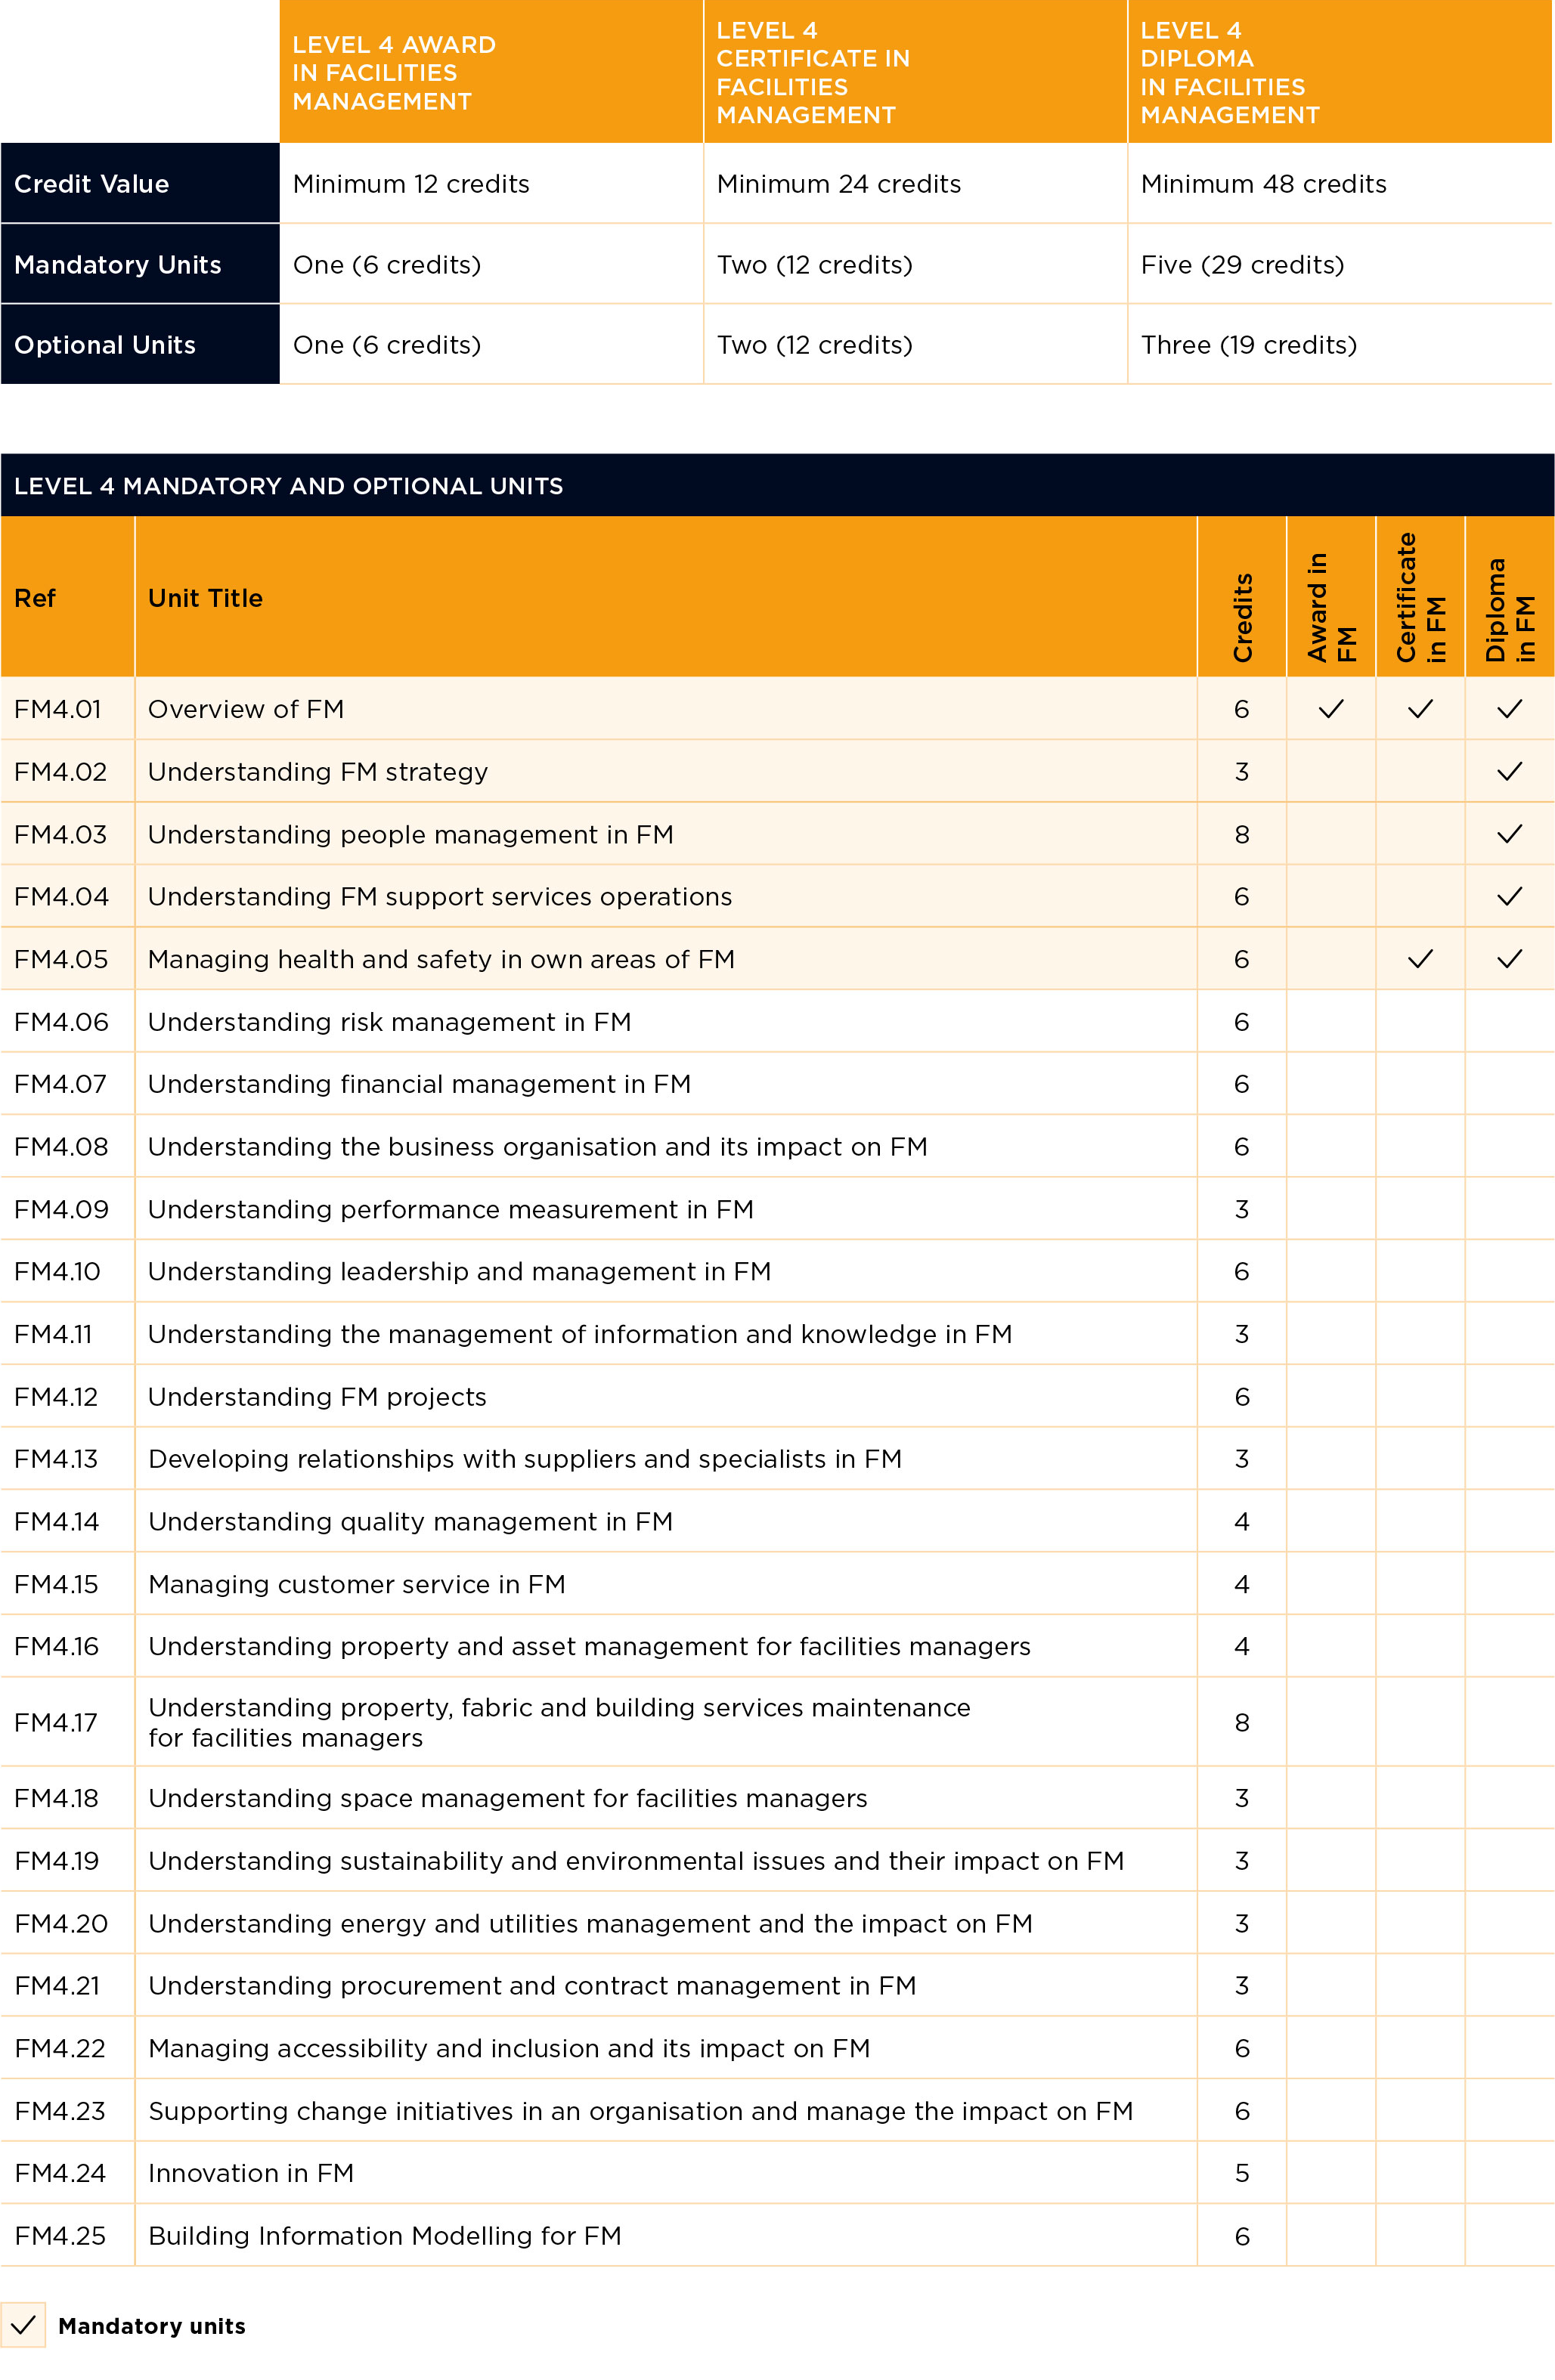The height and width of the screenshot is (2380, 1555).
Task: Click the Certificate checkmark for FM4.05
Action: click(x=1419, y=959)
